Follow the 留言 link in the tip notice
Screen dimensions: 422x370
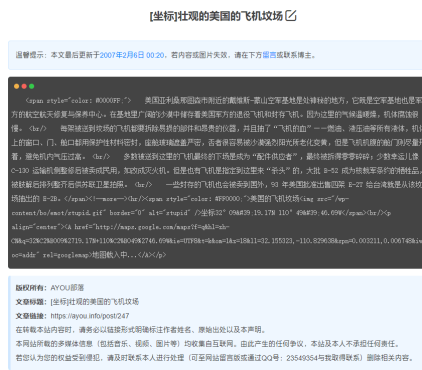point(269,55)
